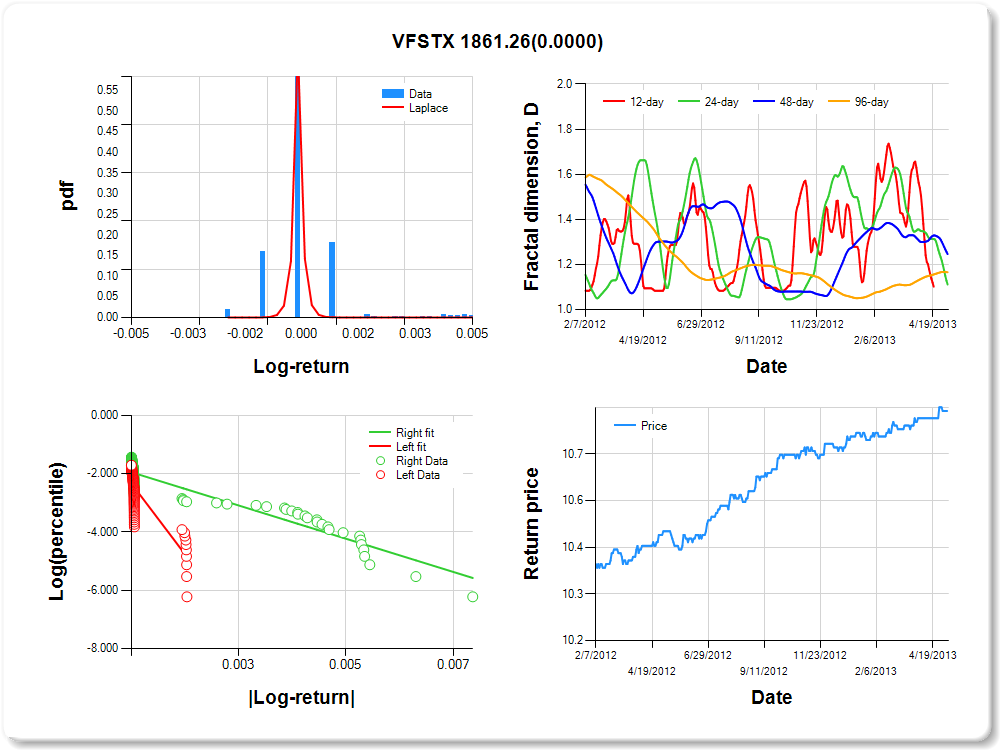Click the Date title under fractal dimension chart
Image resolution: width=1000 pixels, height=750 pixels.
(x=767, y=366)
